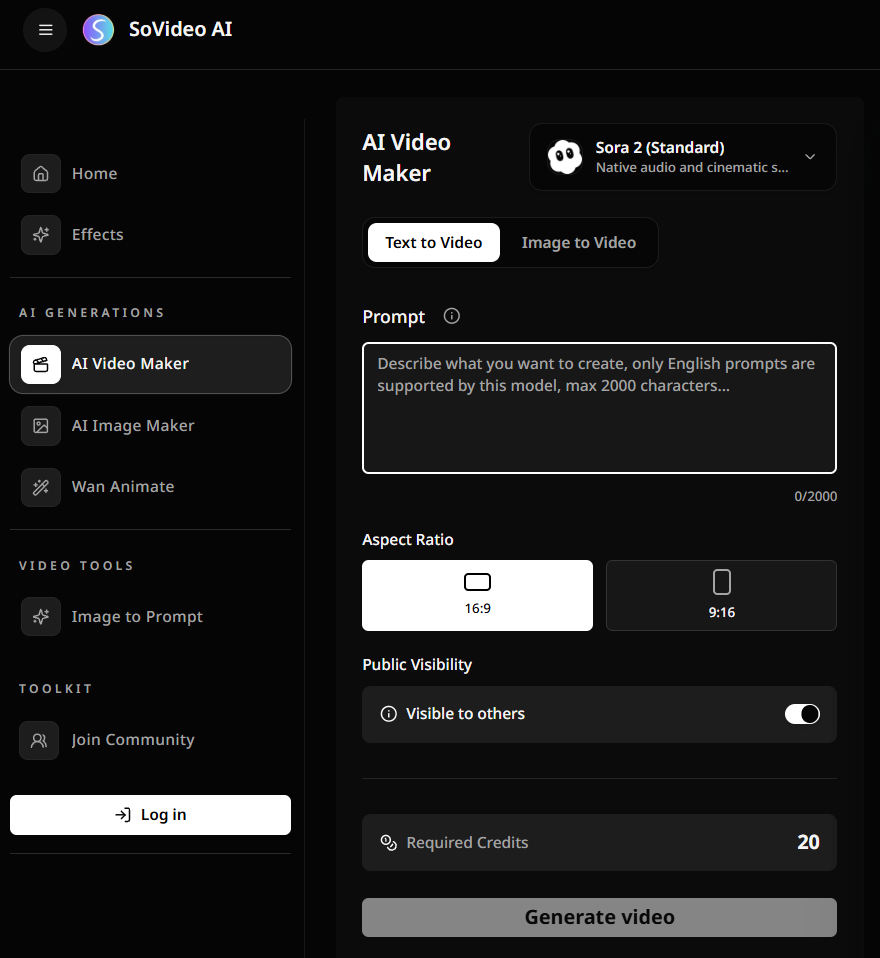Viewport: 880px width, 958px height.
Task: Click the Effects sparkle icon
Action: point(41,235)
